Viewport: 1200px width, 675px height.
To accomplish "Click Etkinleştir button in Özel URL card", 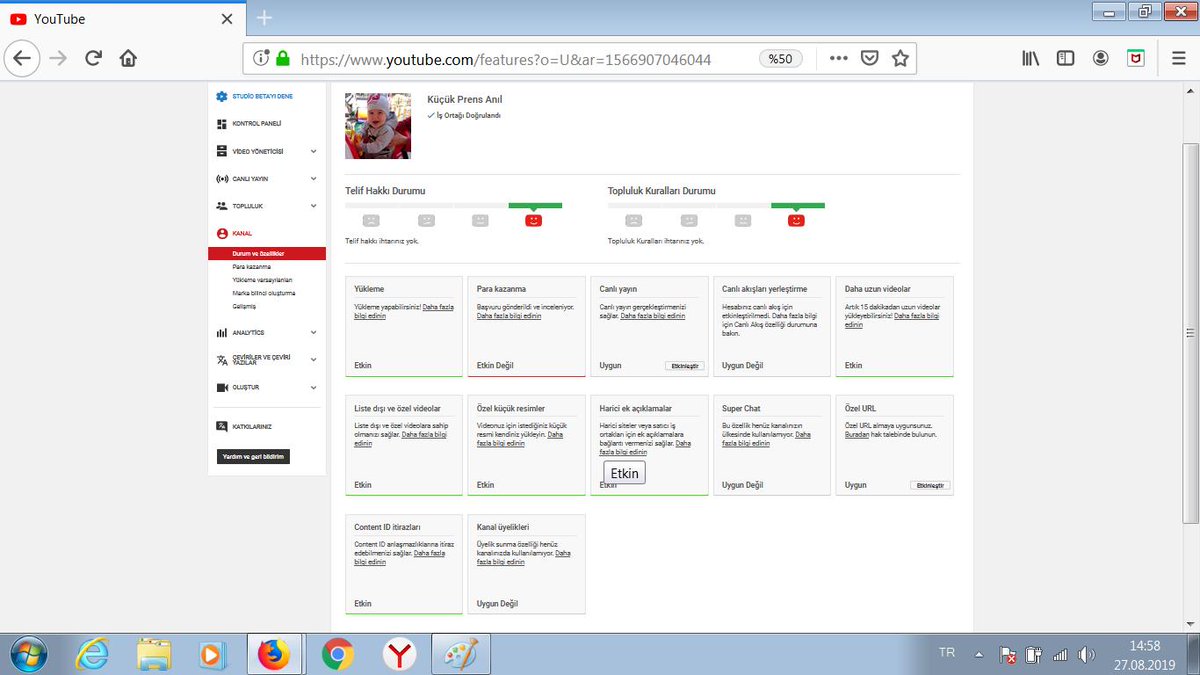I will (930, 485).
